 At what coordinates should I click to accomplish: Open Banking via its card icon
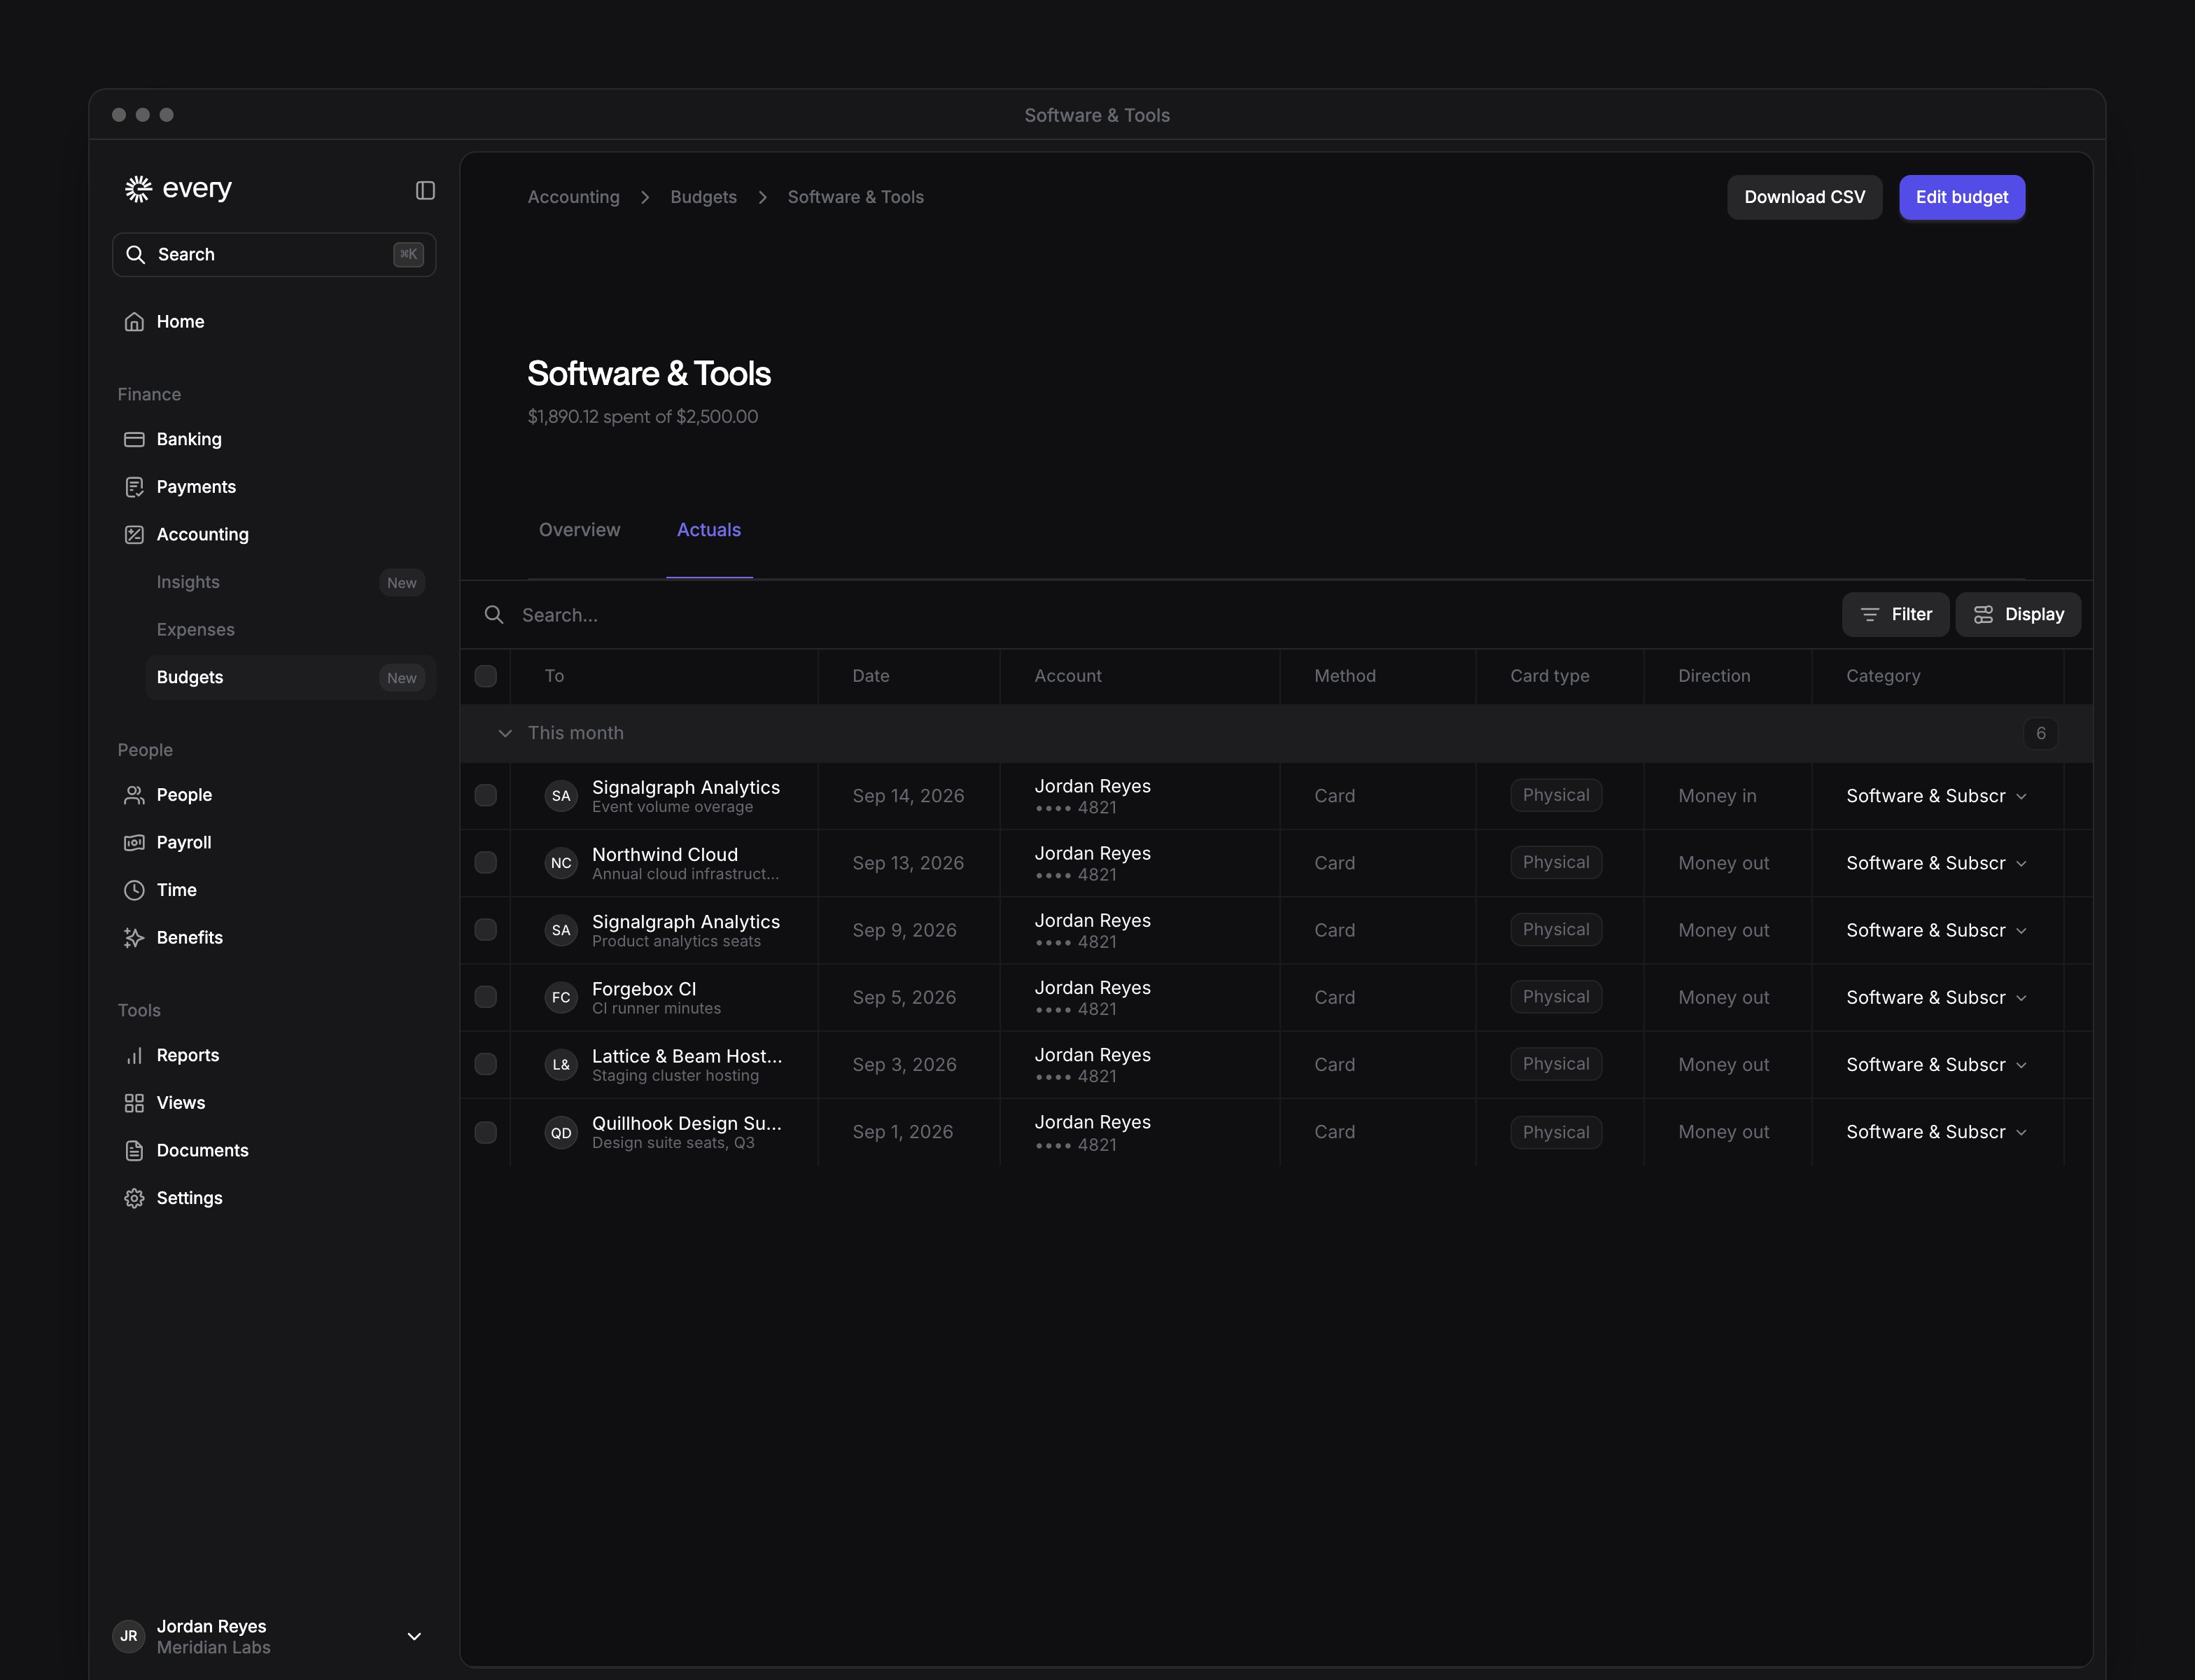pyautogui.click(x=134, y=440)
